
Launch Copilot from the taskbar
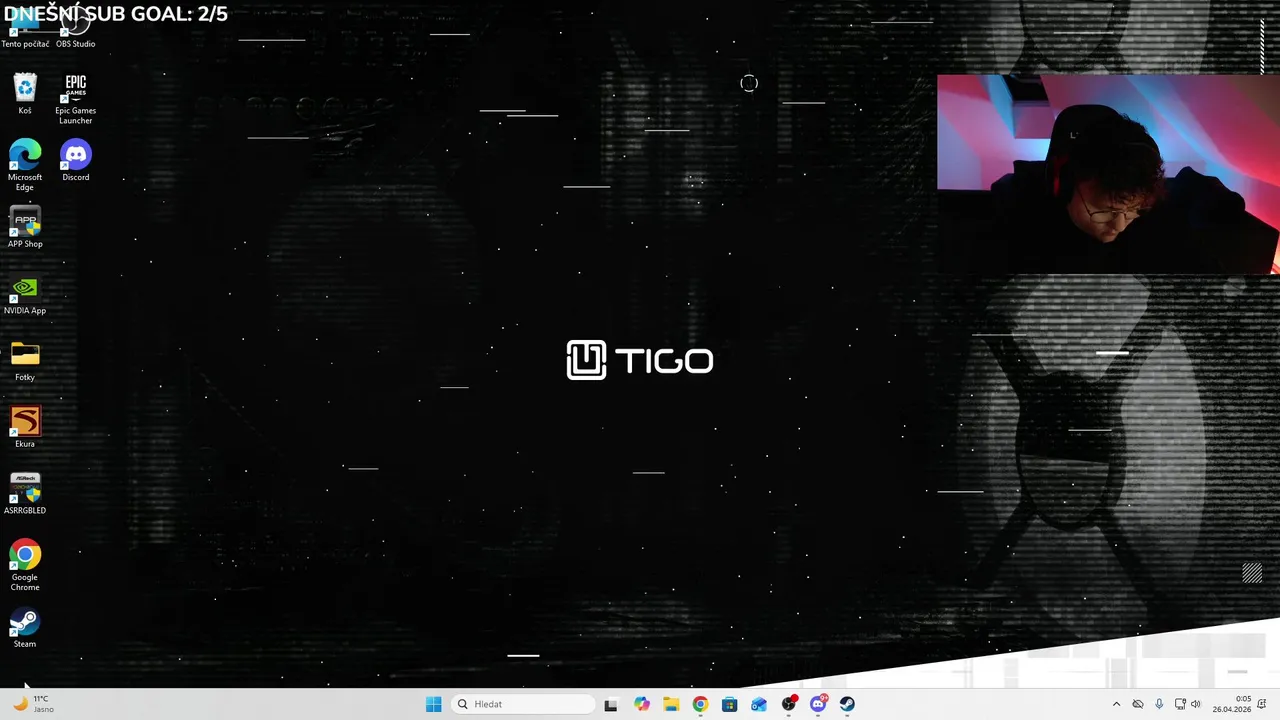click(x=642, y=704)
